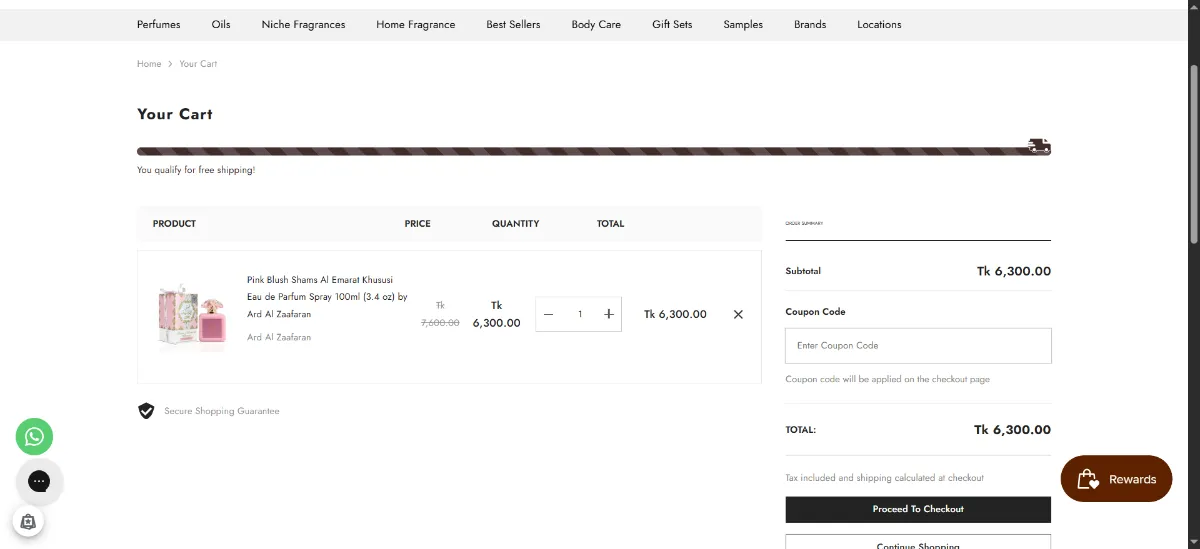Click the breadcrumb chevron separator
The width and height of the screenshot is (1200, 549).
pyautogui.click(x=171, y=64)
